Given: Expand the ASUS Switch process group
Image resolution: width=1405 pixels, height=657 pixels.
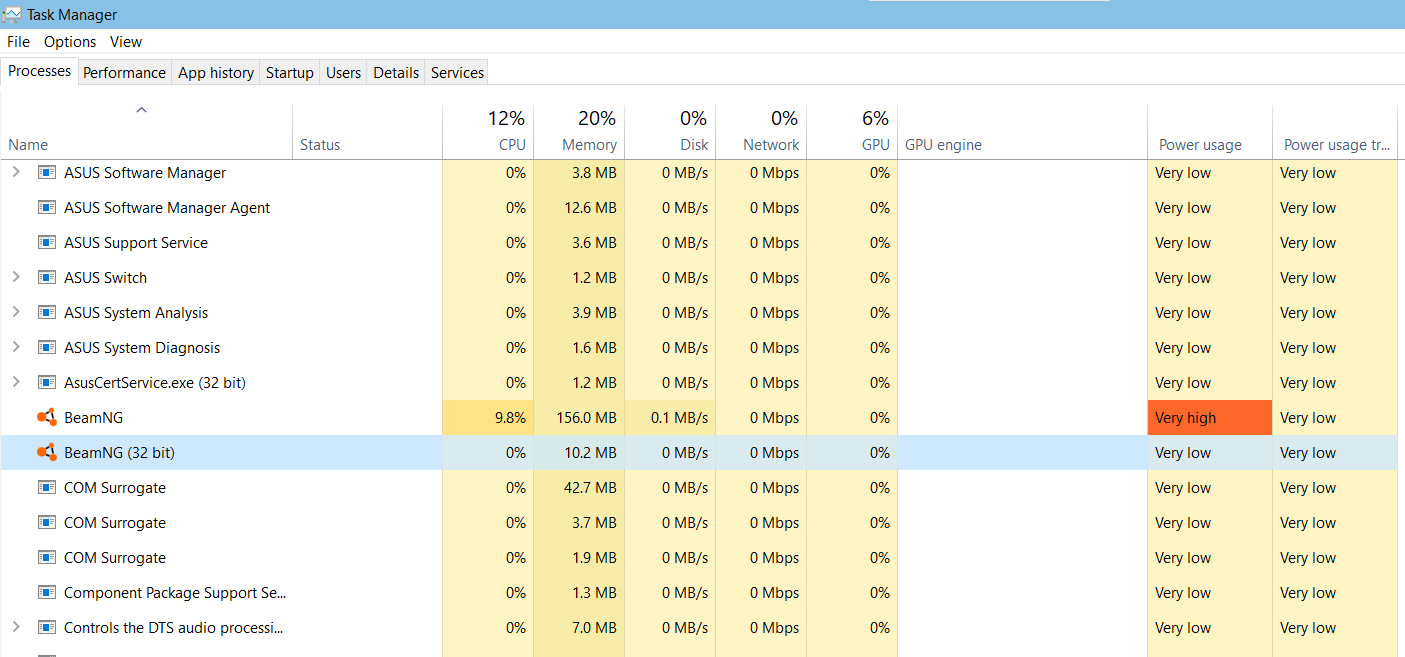Looking at the screenshot, I should click(x=16, y=278).
